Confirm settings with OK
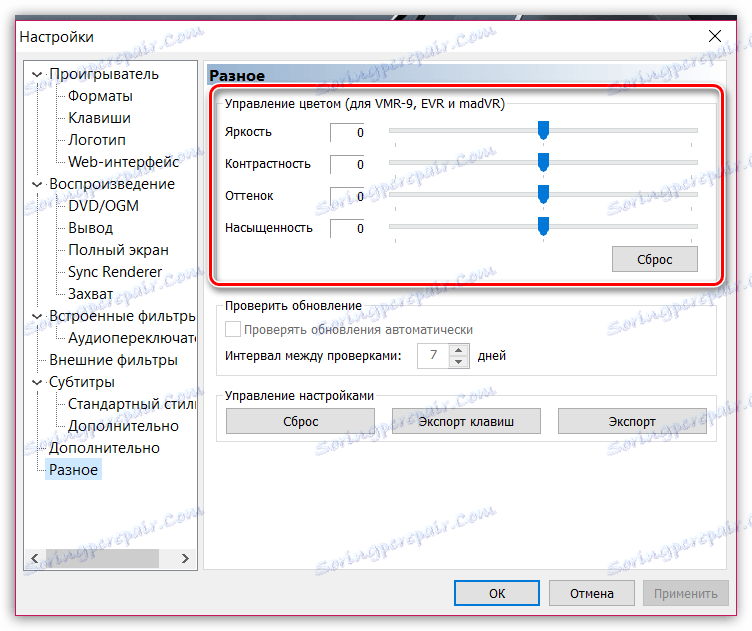Image resolution: width=752 pixels, height=631 pixels. click(497, 593)
